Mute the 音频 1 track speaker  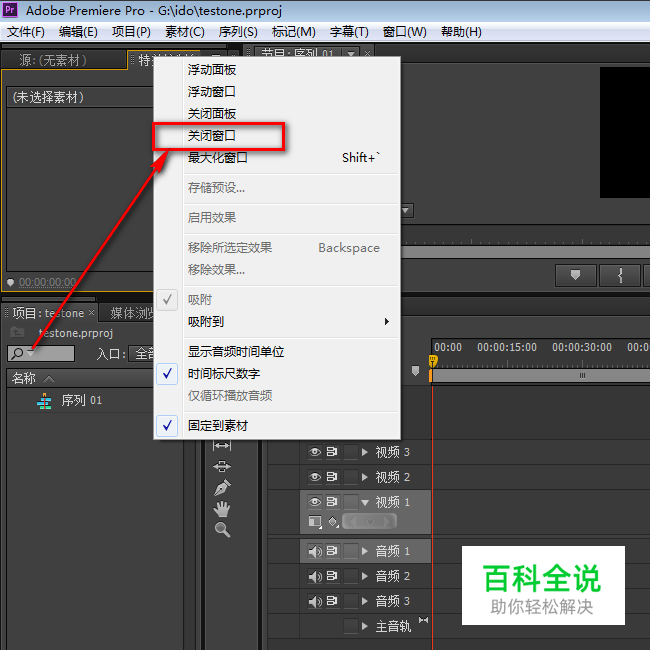(x=315, y=551)
